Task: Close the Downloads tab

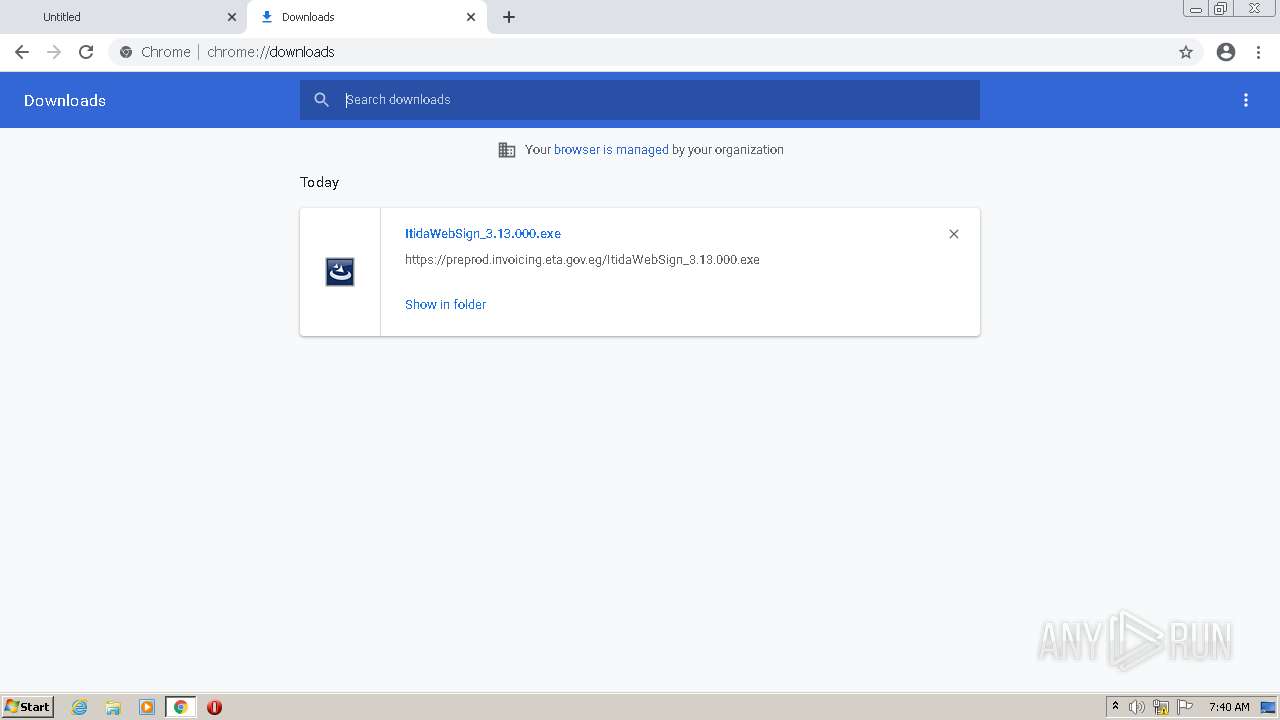Action: pos(471,17)
